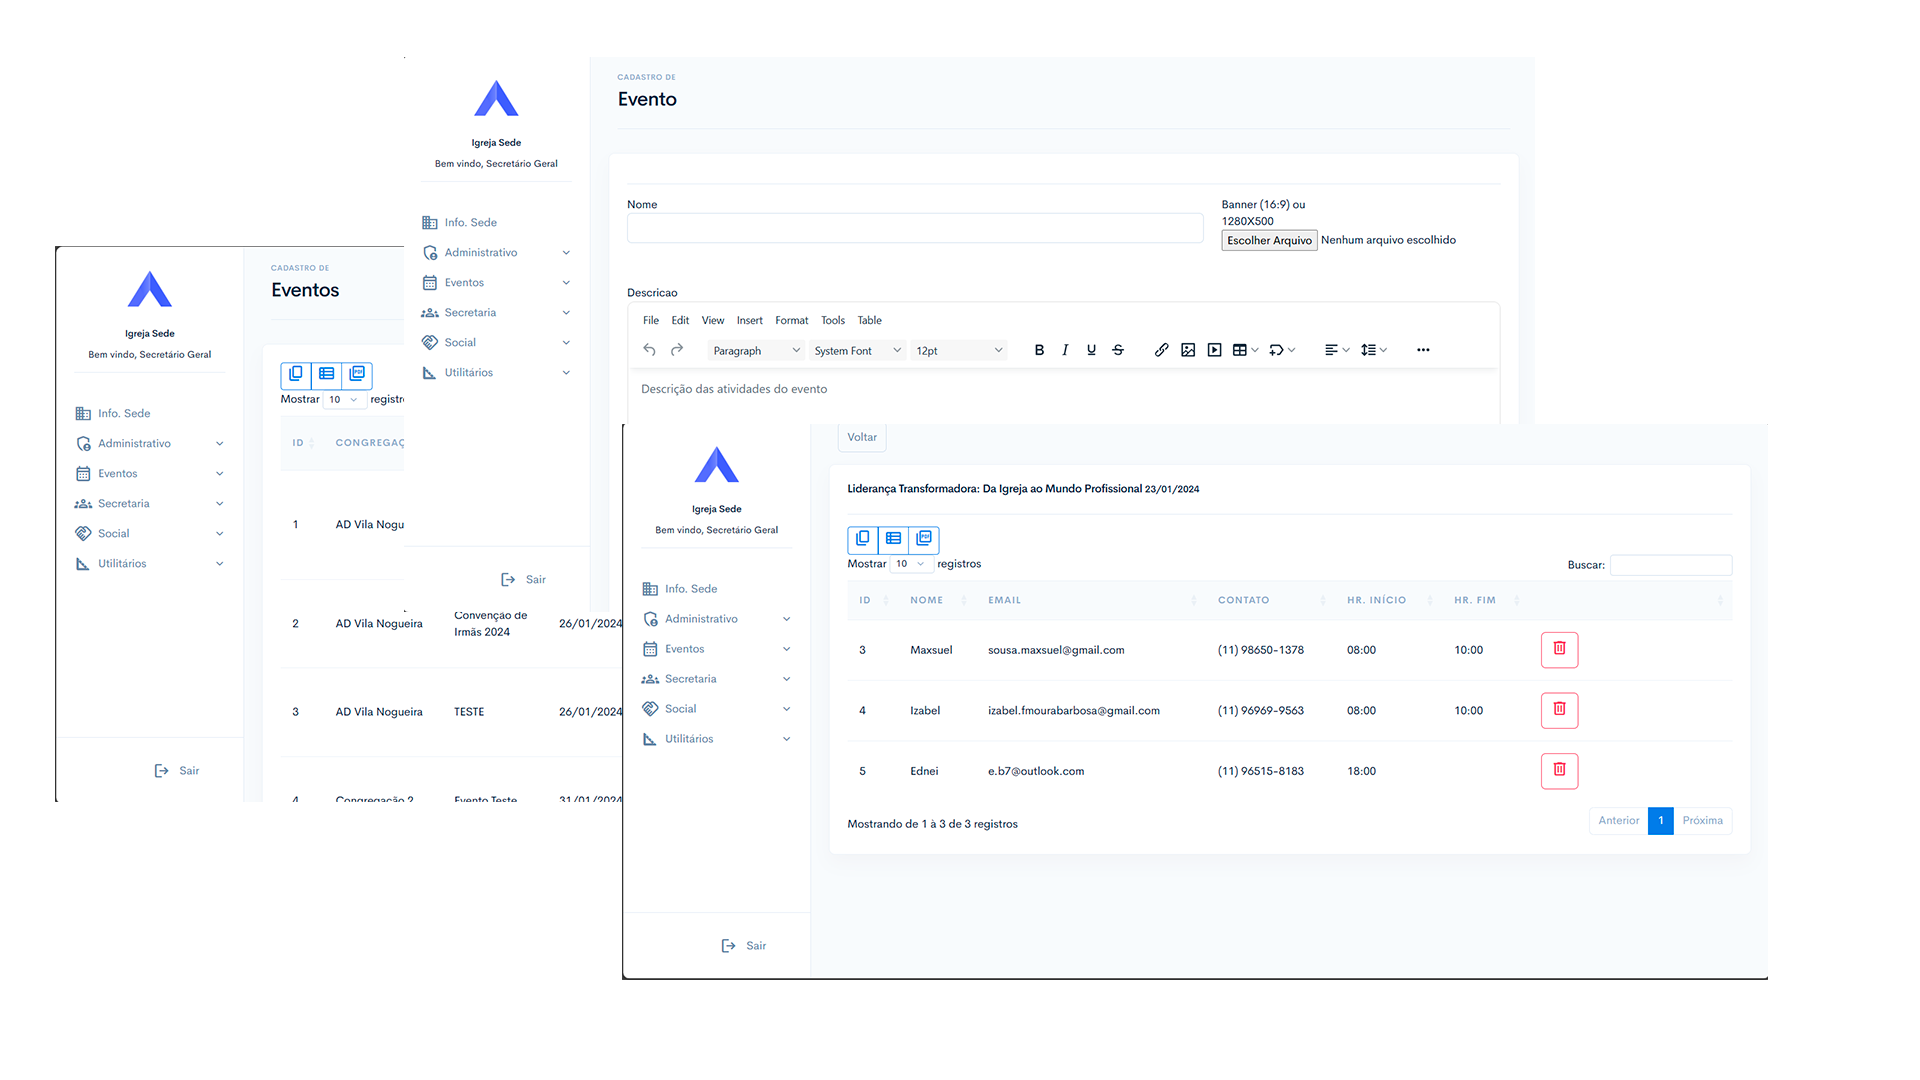Viewport: 1920px width, 1080px height.
Task: Click the Bold formatting icon
Action: 1039,350
